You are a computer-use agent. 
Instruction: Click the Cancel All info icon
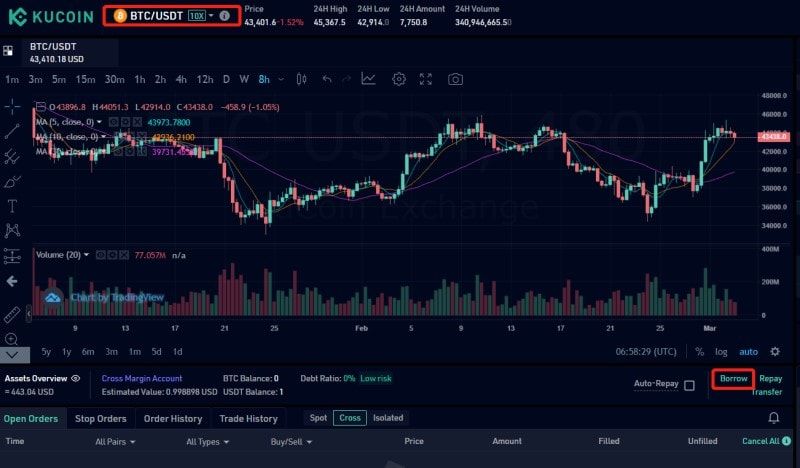pos(786,440)
